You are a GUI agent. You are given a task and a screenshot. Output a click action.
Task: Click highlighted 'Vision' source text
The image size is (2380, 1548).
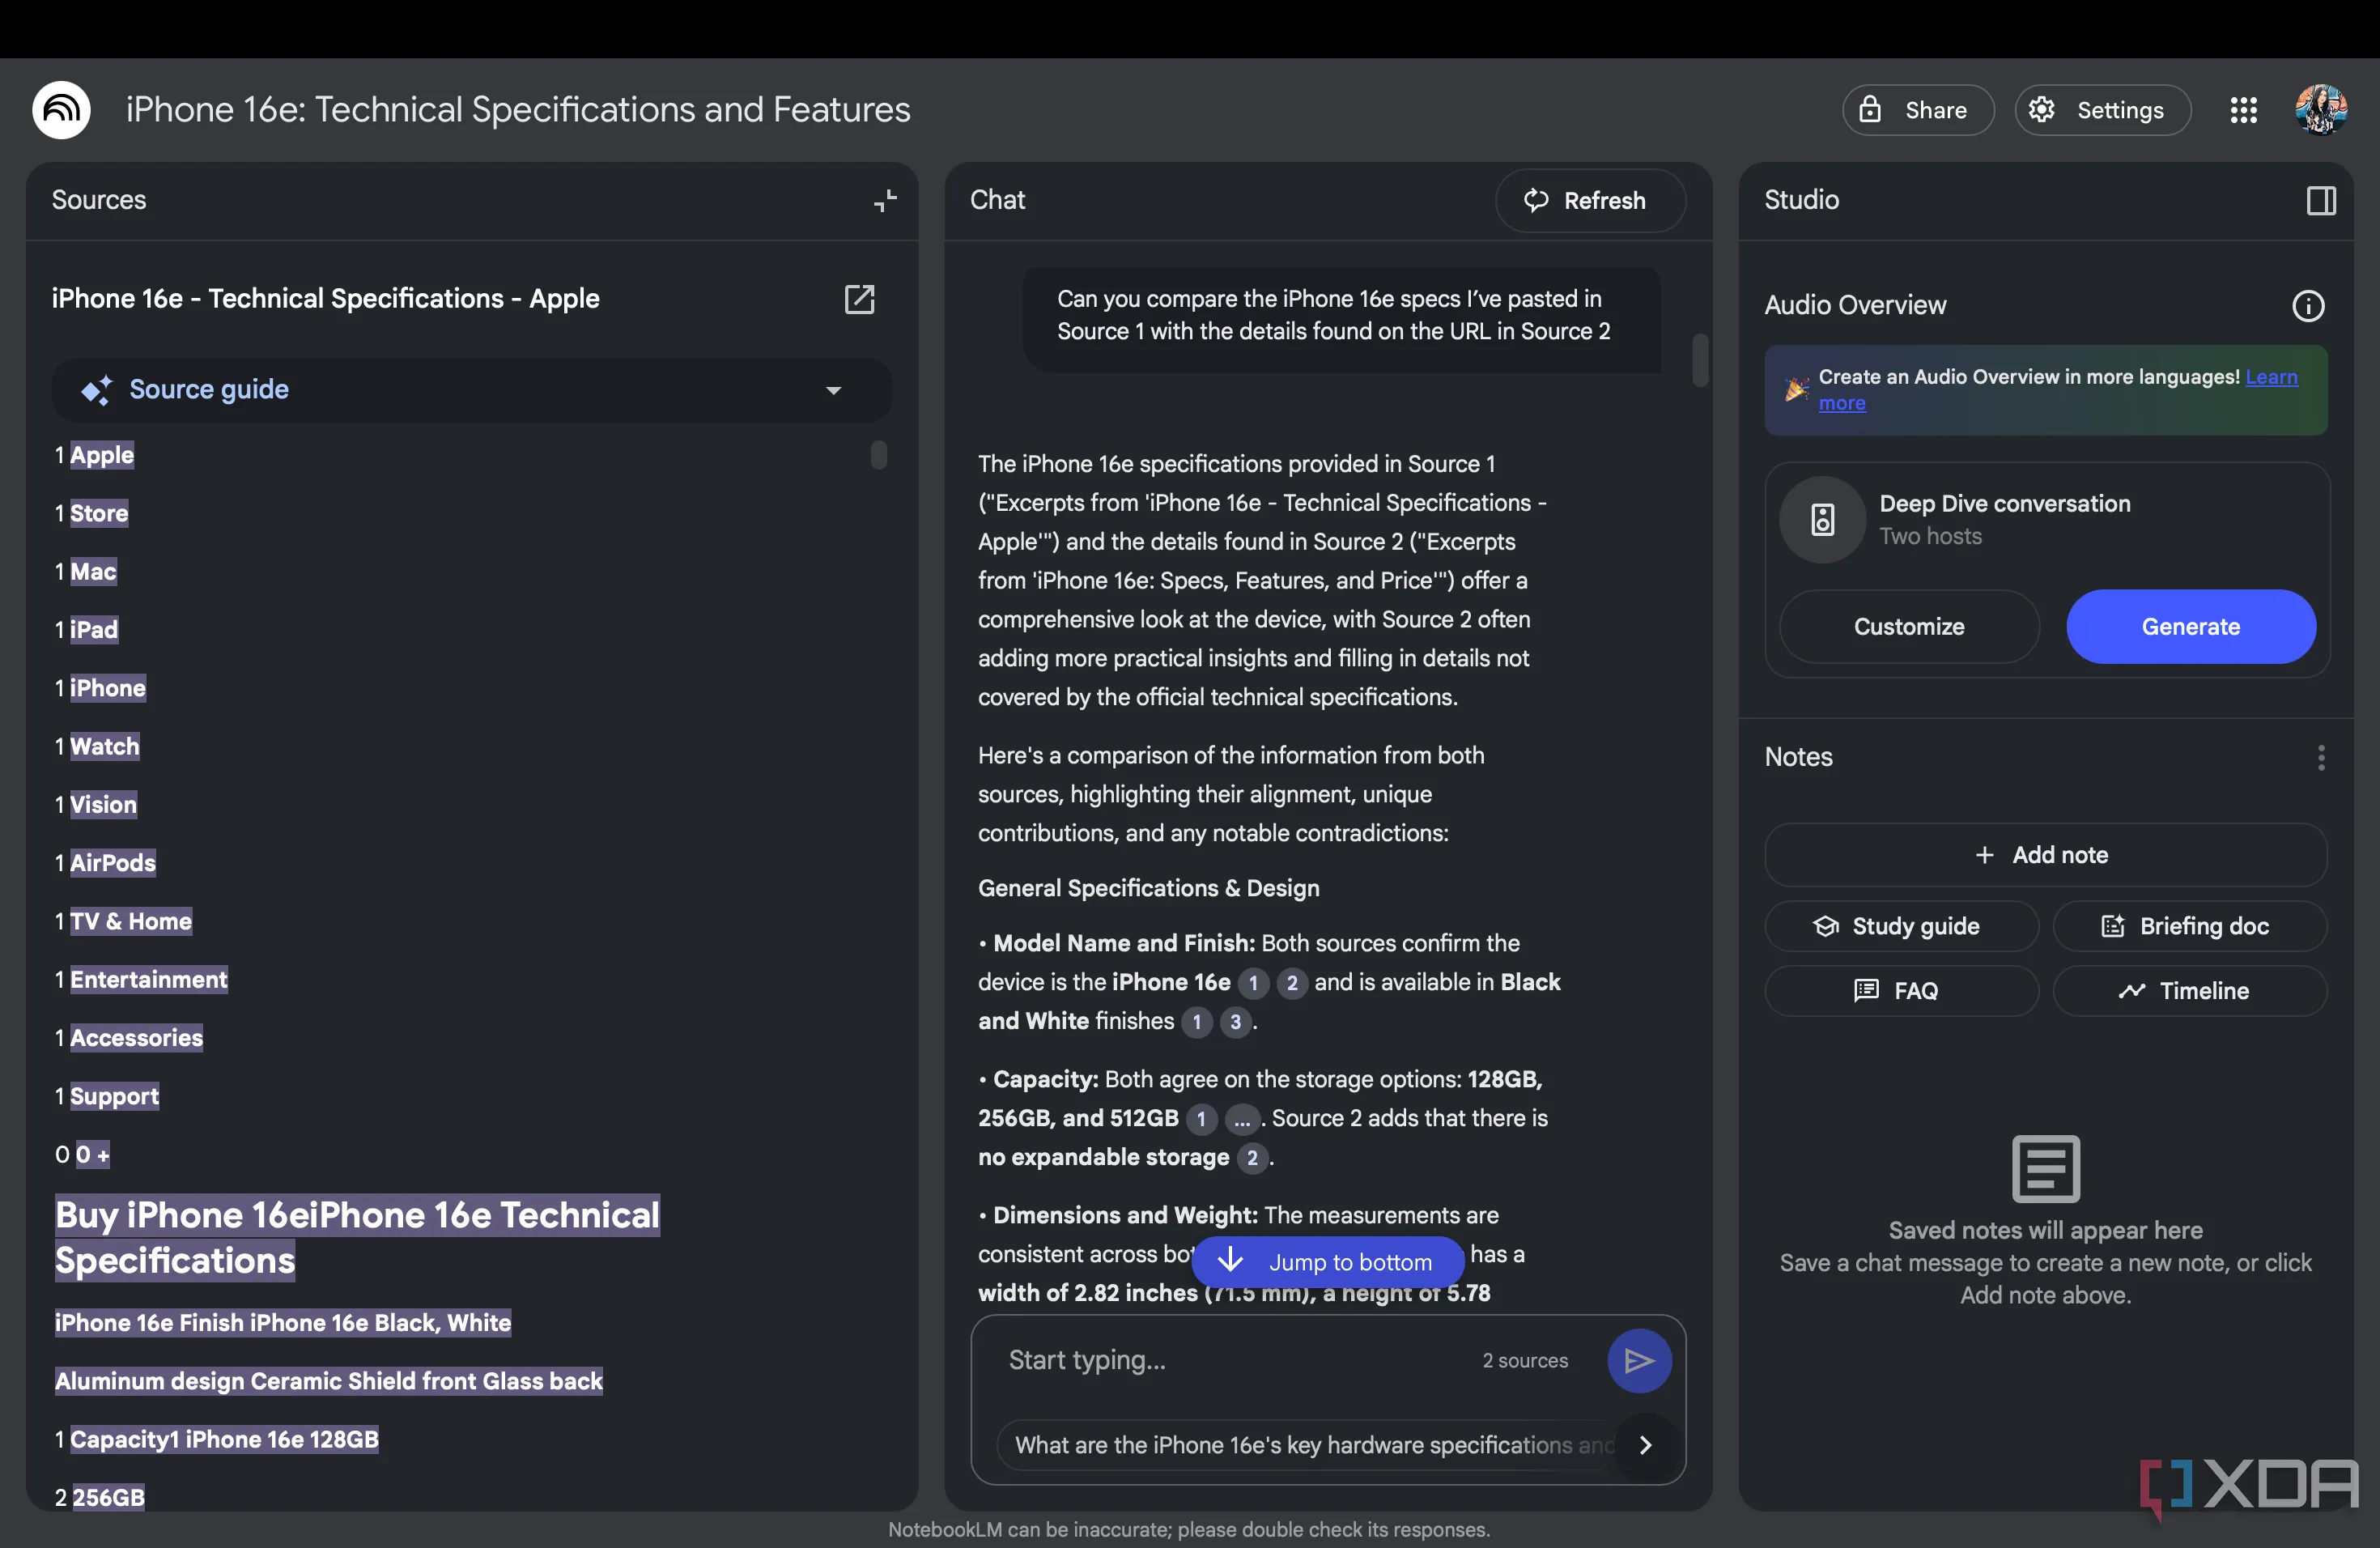point(103,804)
